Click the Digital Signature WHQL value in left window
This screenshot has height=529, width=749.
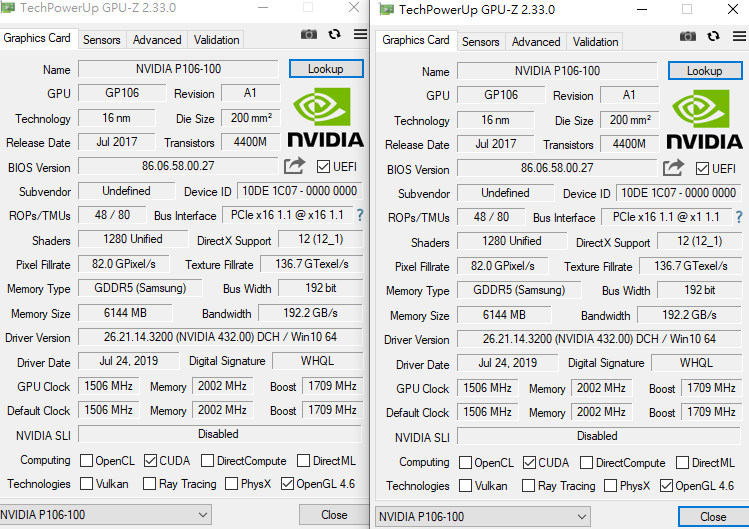(317, 361)
